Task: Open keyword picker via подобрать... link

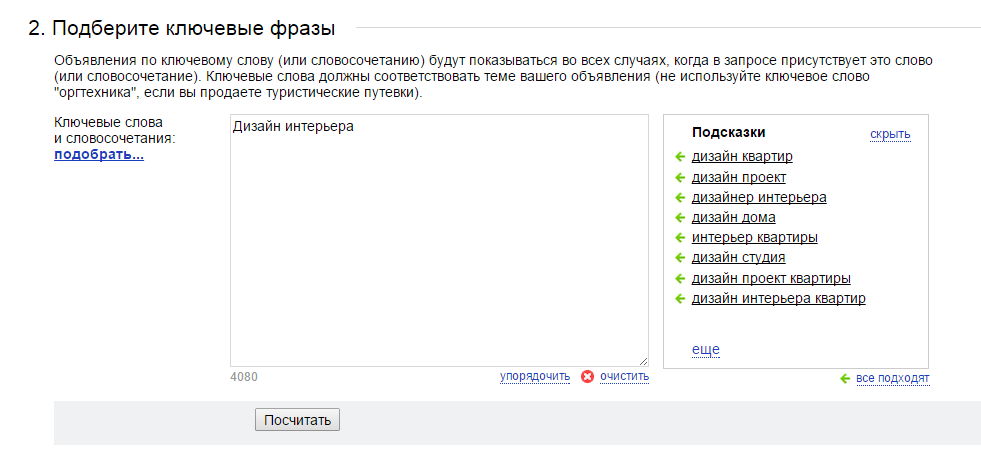Action: coord(99,155)
